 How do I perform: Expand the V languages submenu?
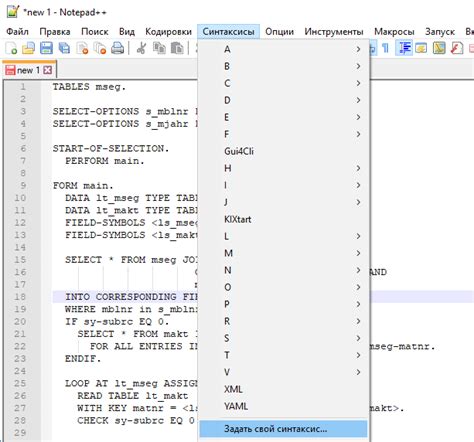click(283, 372)
